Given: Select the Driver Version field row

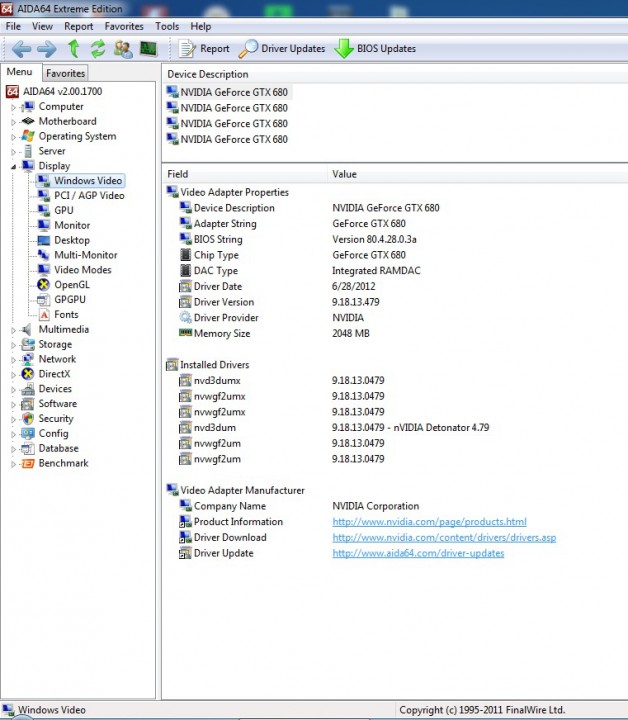Looking at the screenshot, I should pyautogui.click(x=396, y=302).
